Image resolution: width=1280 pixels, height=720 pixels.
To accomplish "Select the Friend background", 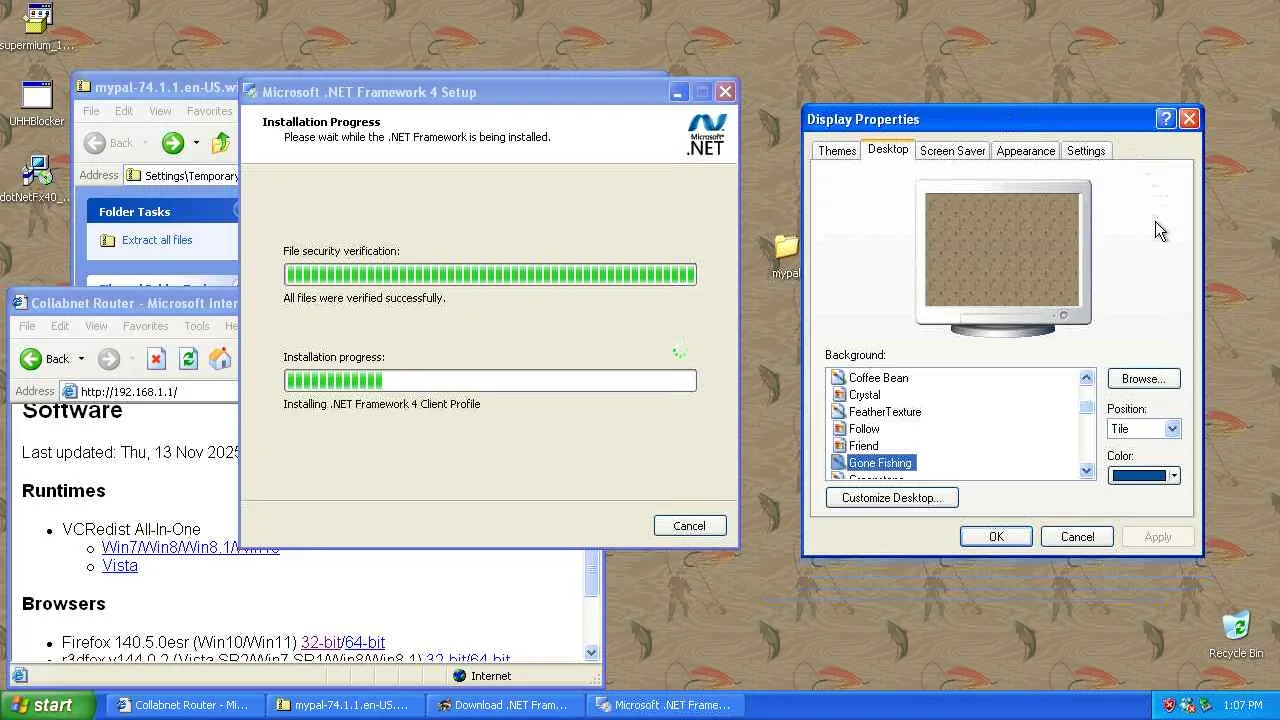I will 863,446.
